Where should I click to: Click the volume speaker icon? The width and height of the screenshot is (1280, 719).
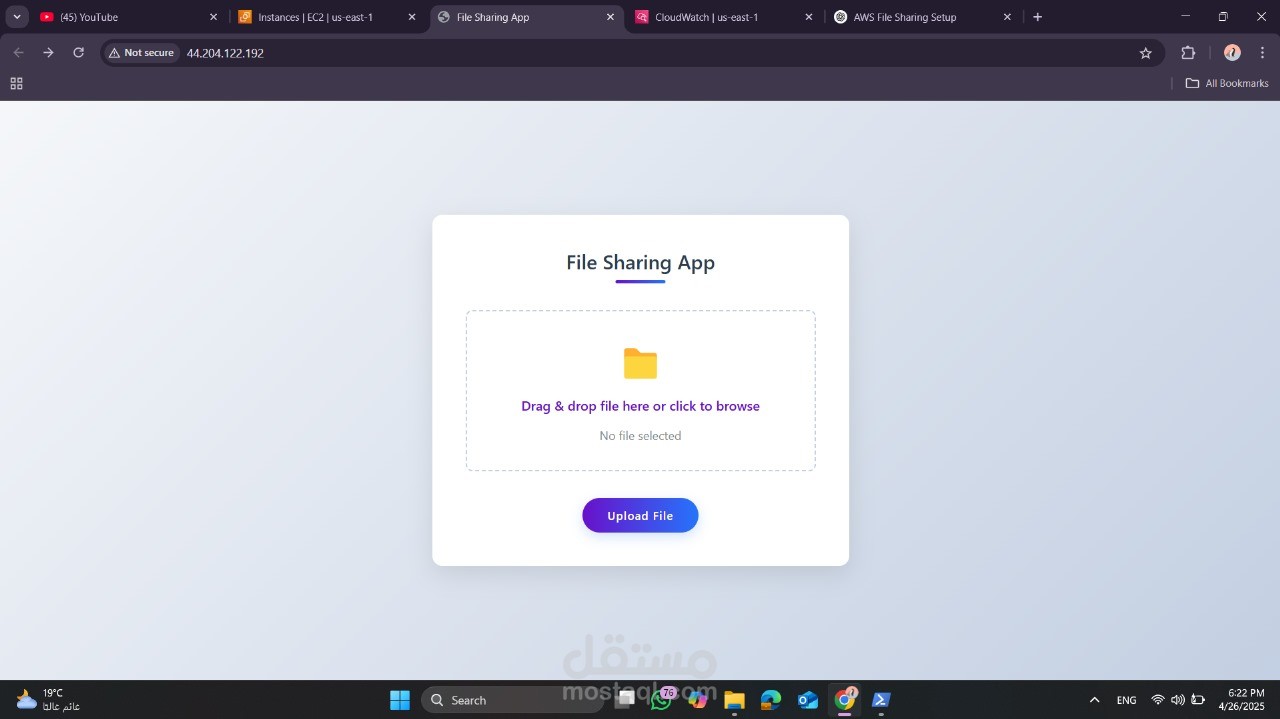coord(1177,700)
